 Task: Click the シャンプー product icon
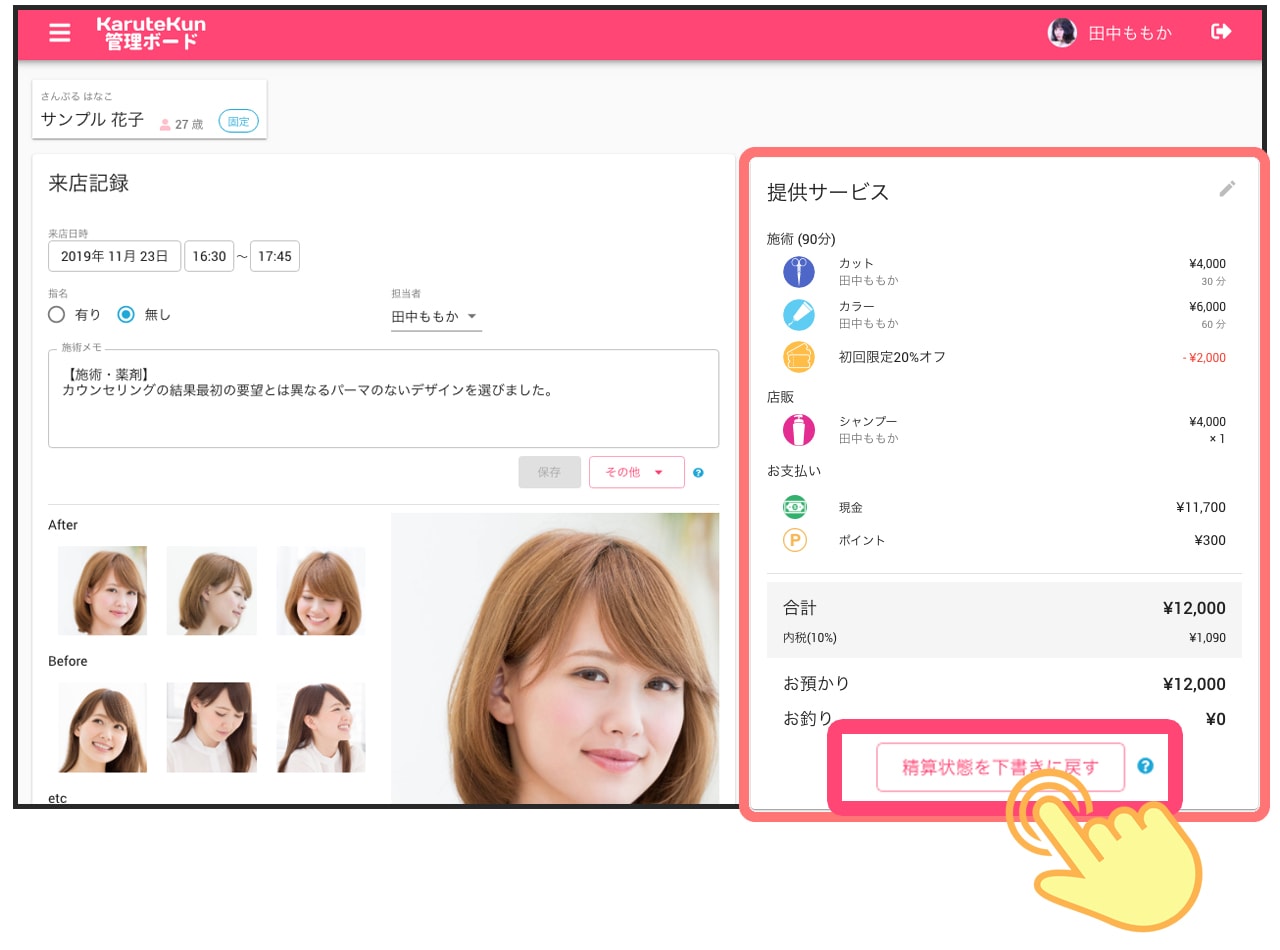(x=798, y=430)
